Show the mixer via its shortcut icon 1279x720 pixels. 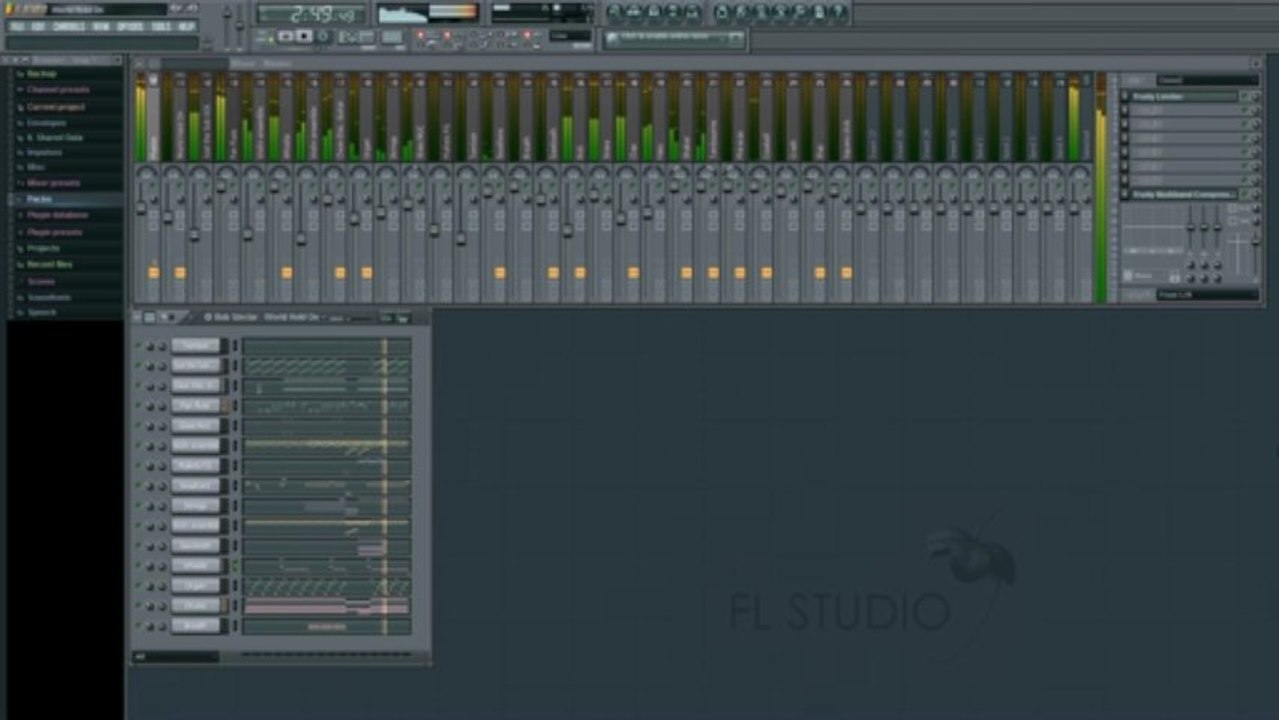692,12
